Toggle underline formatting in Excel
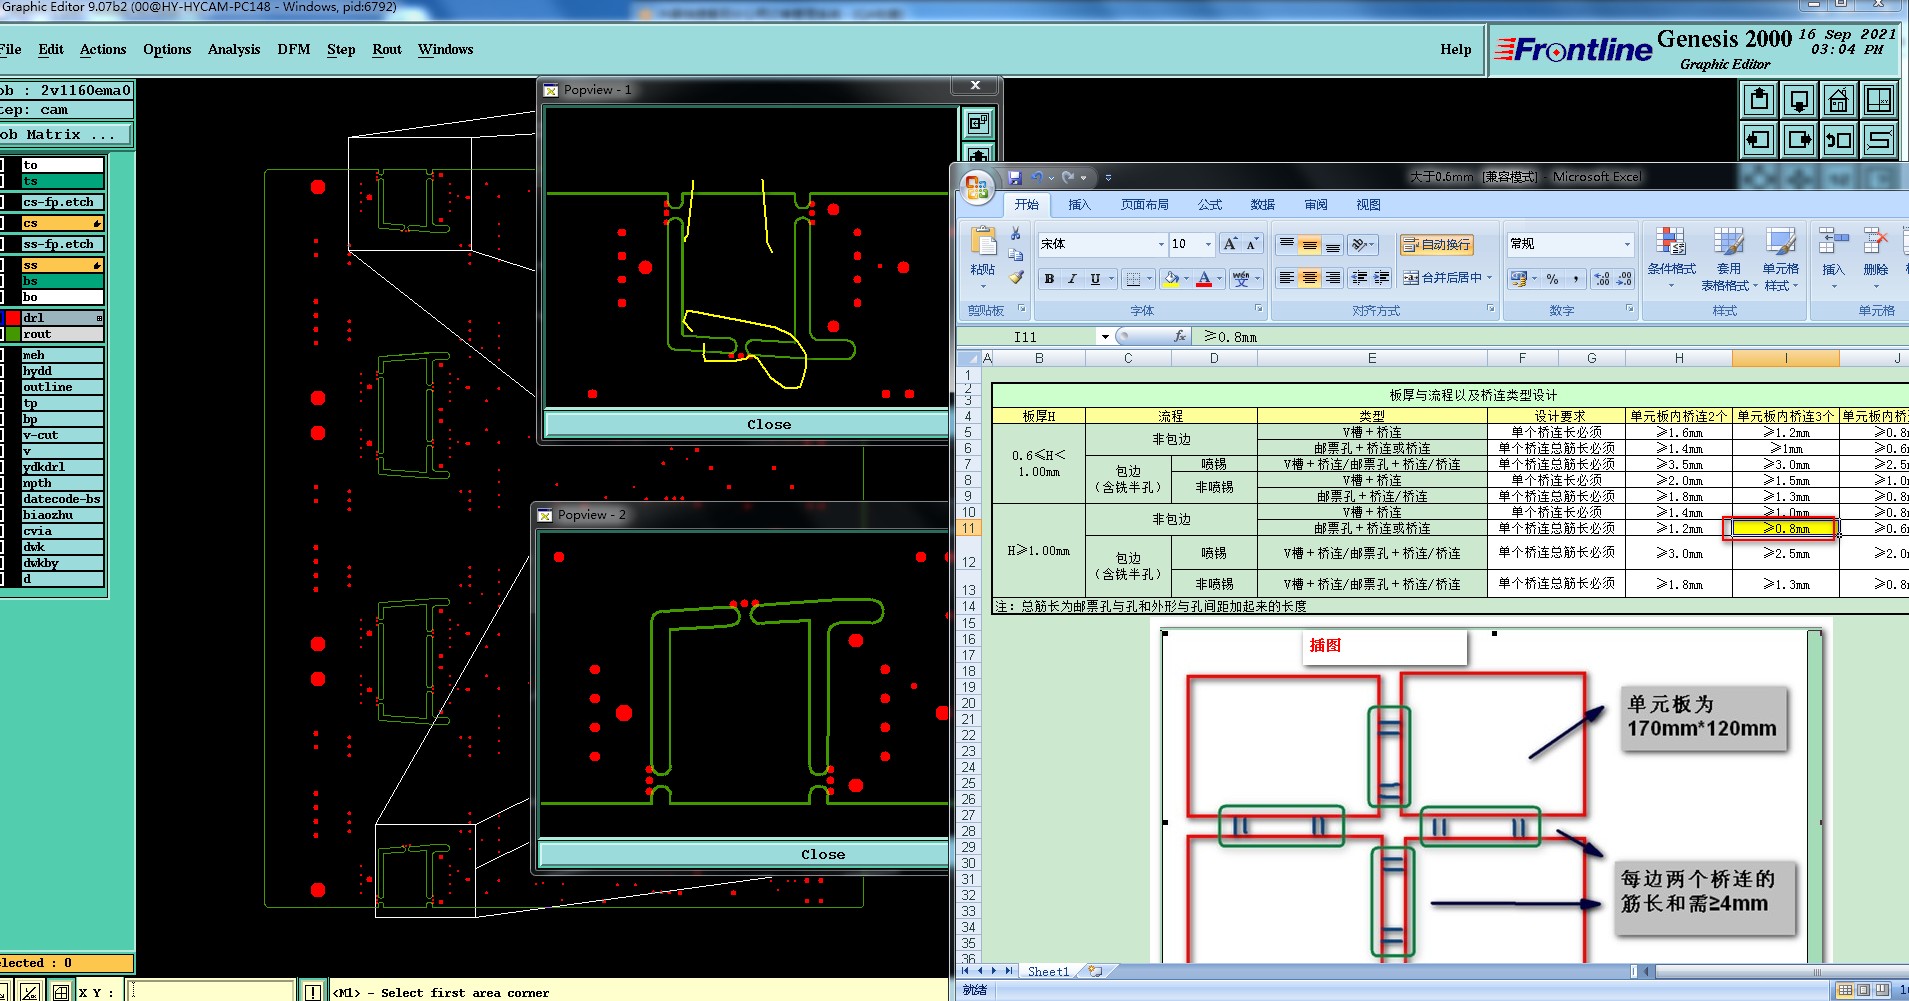1909x1001 pixels. click(1095, 279)
